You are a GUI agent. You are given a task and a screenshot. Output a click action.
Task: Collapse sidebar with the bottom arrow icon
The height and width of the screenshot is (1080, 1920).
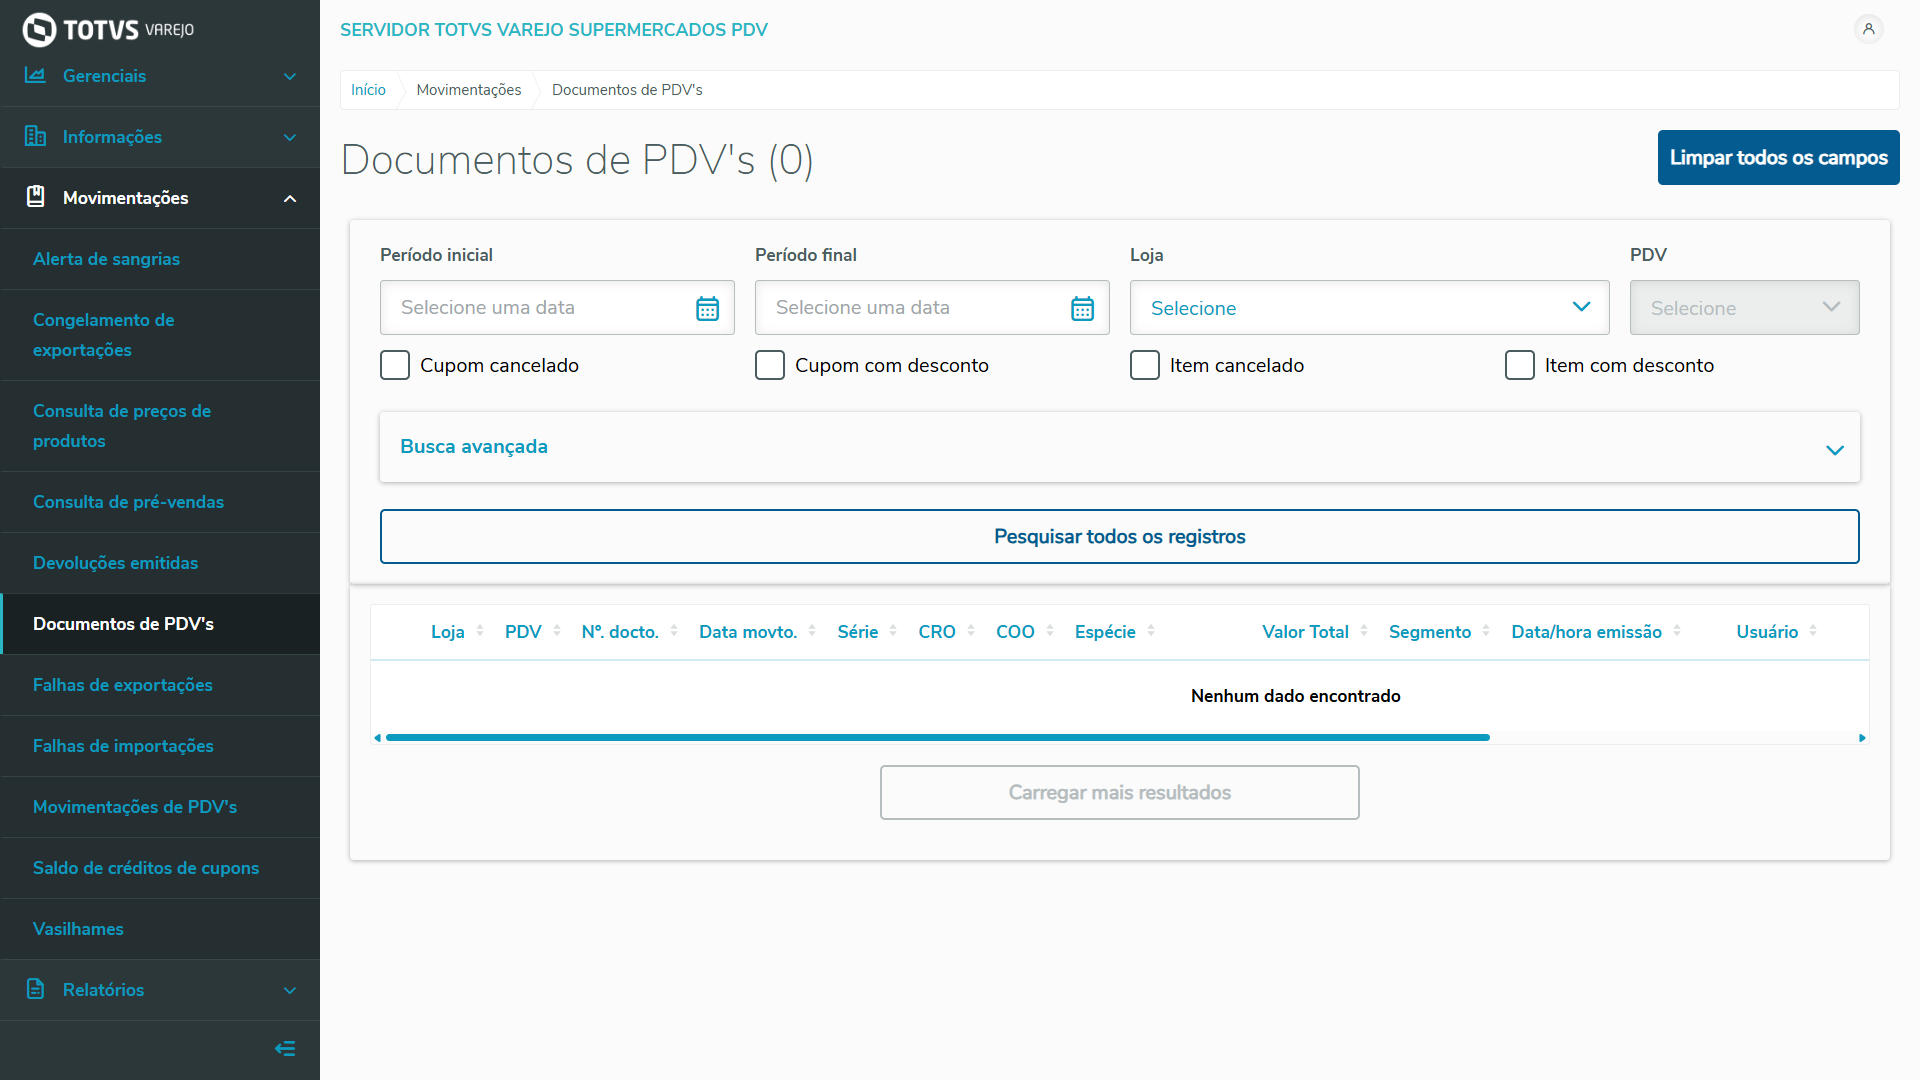pyautogui.click(x=285, y=1048)
